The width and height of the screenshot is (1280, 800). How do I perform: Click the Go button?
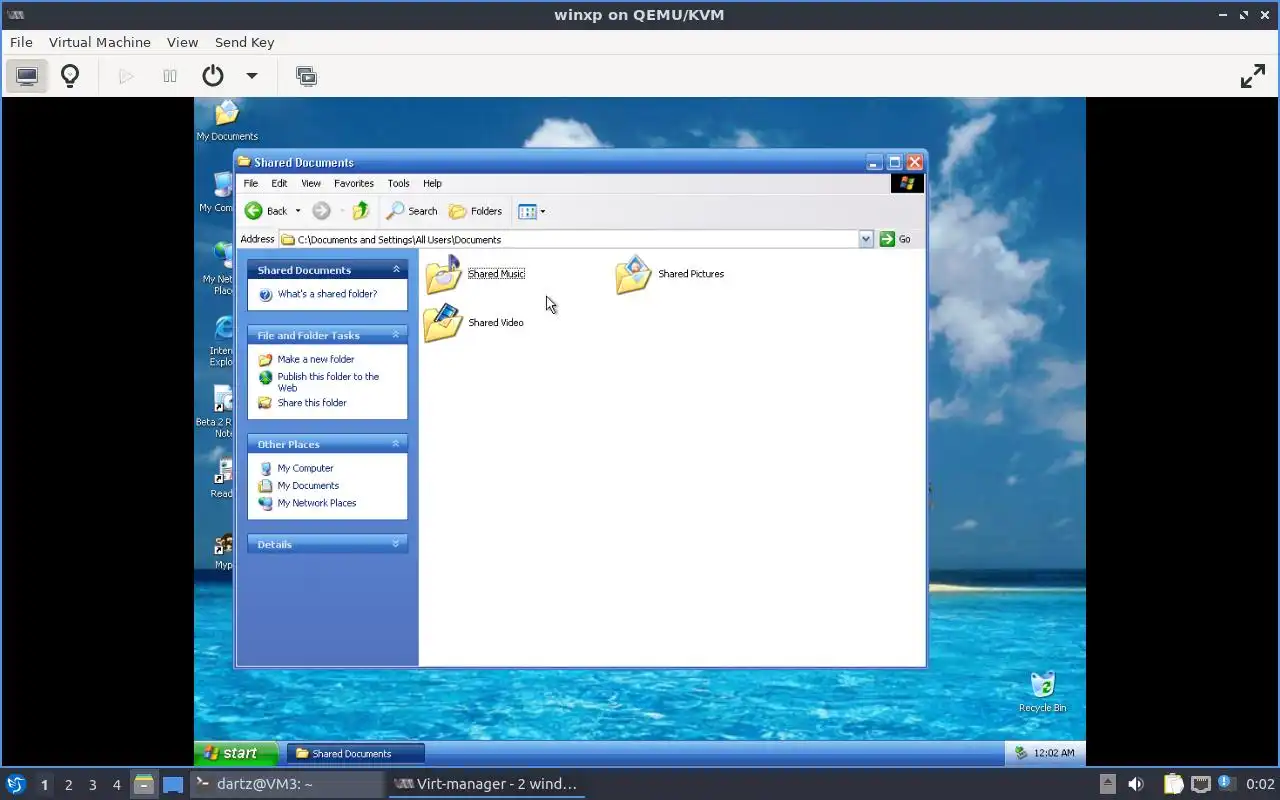[895, 239]
